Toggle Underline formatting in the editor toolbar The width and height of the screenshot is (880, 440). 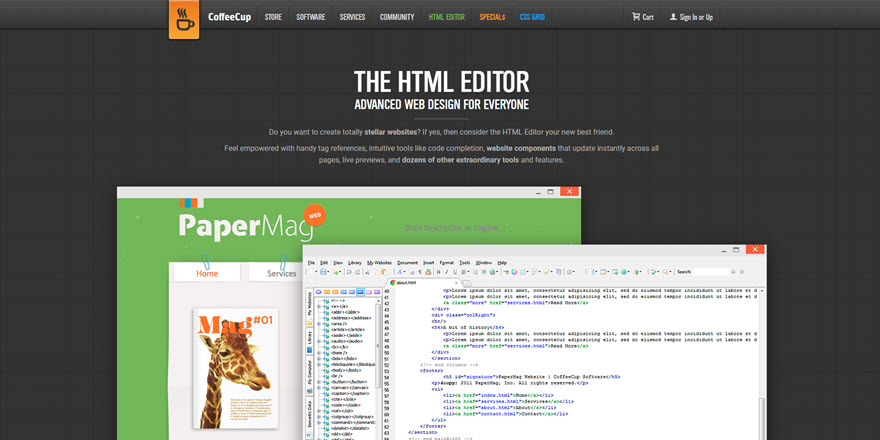(x=455, y=272)
